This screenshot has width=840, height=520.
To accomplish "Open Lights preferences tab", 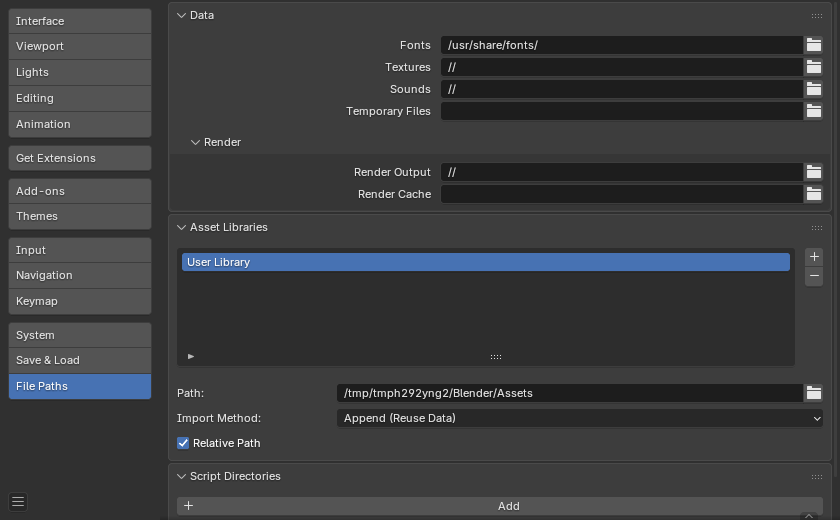I will (80, 72).
